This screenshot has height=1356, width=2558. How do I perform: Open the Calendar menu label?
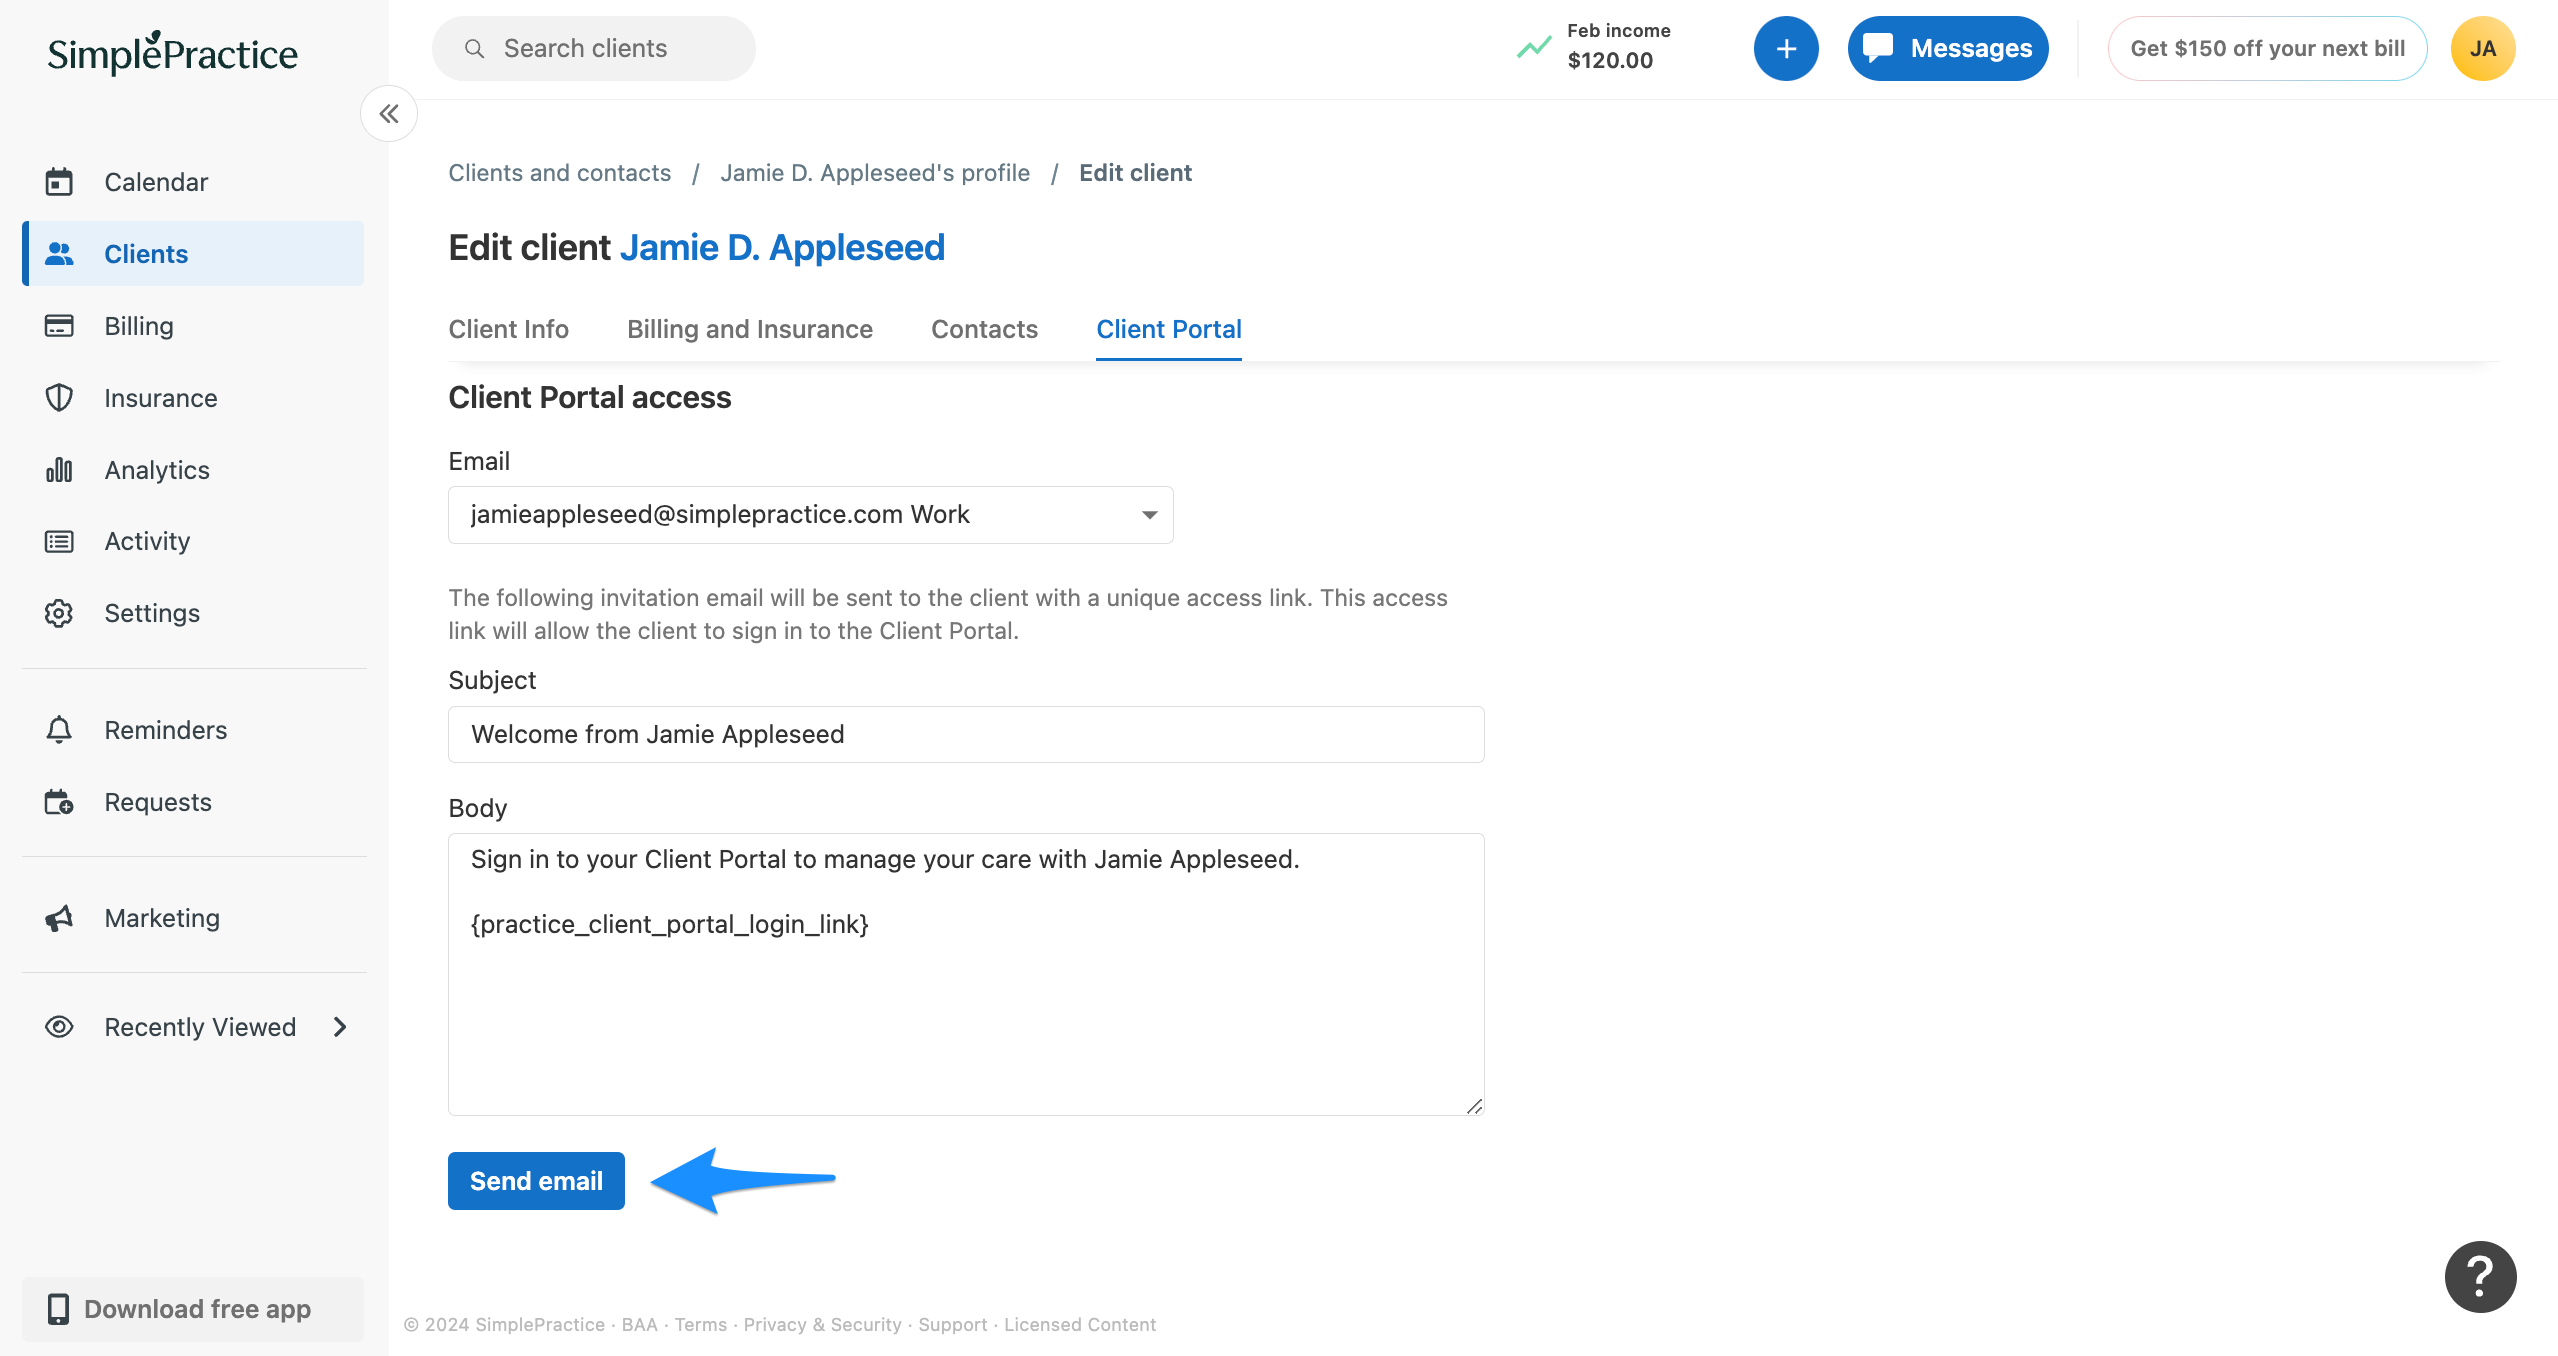tap(156, 182)
